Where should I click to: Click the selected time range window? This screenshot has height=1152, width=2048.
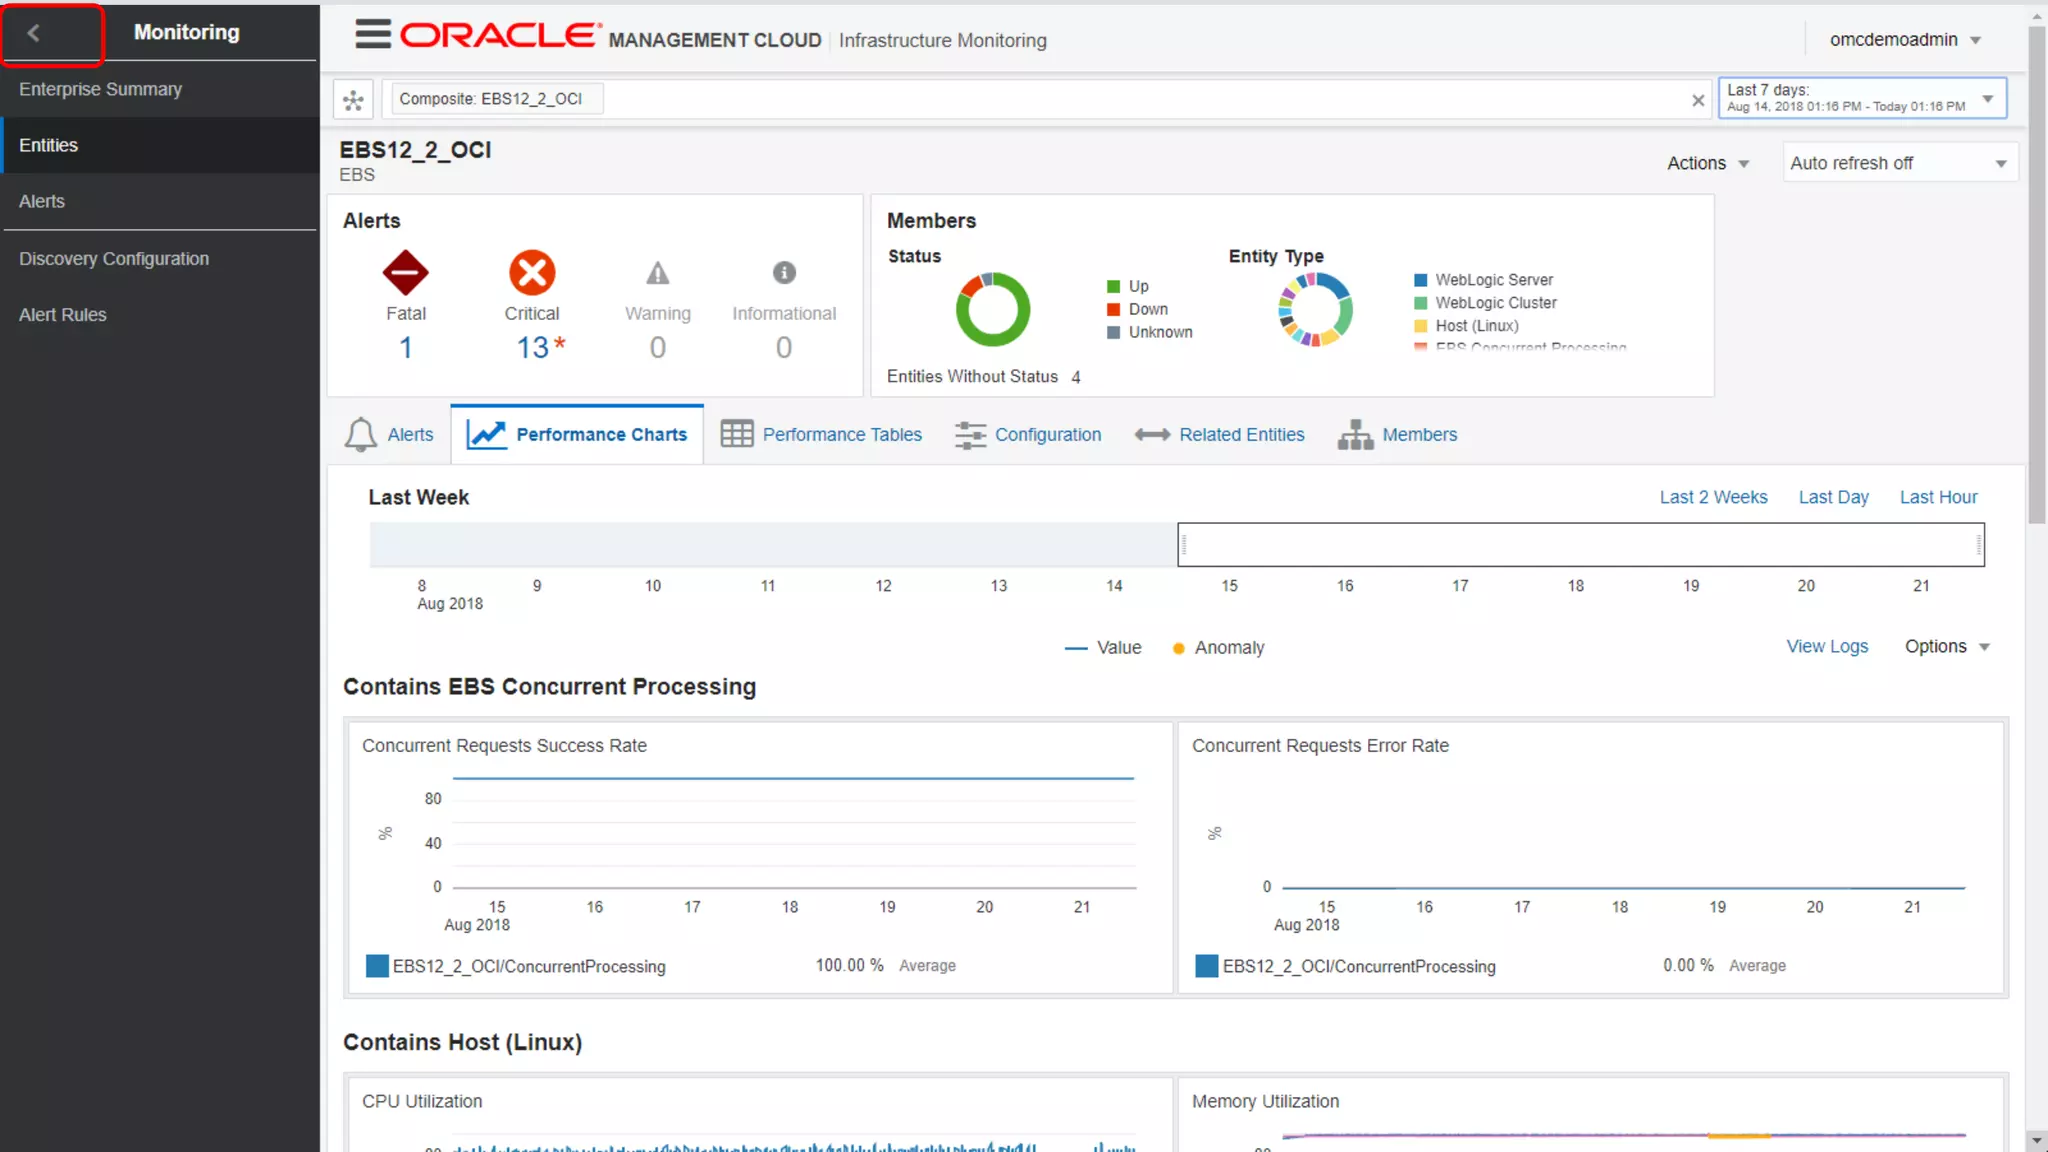(1580, 545)
